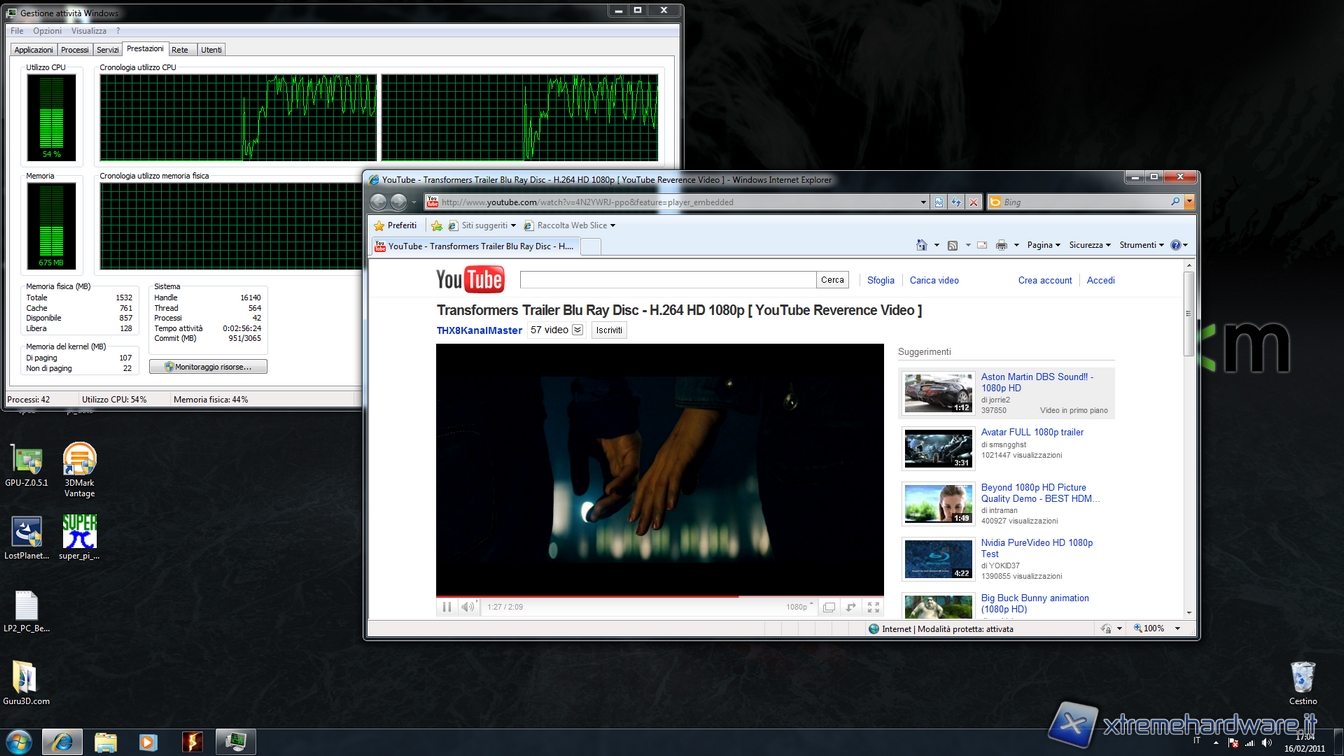The height and width of the screenshot is (756, 1344).
Task: Switch to the Processi tab
Action: click(74, 50)
